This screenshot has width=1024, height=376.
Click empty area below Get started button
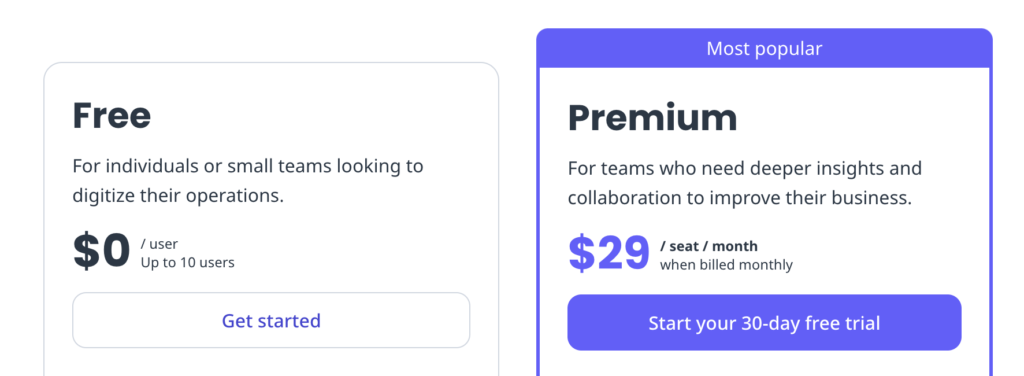click(x=271, y=363)
